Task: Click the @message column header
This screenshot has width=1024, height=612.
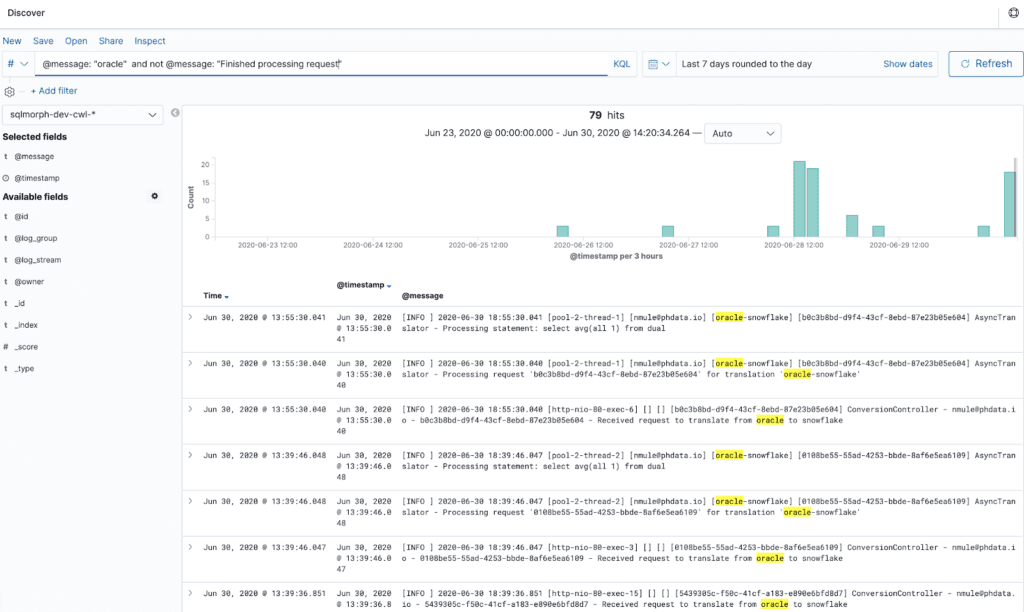Action: tap(422, 296)
